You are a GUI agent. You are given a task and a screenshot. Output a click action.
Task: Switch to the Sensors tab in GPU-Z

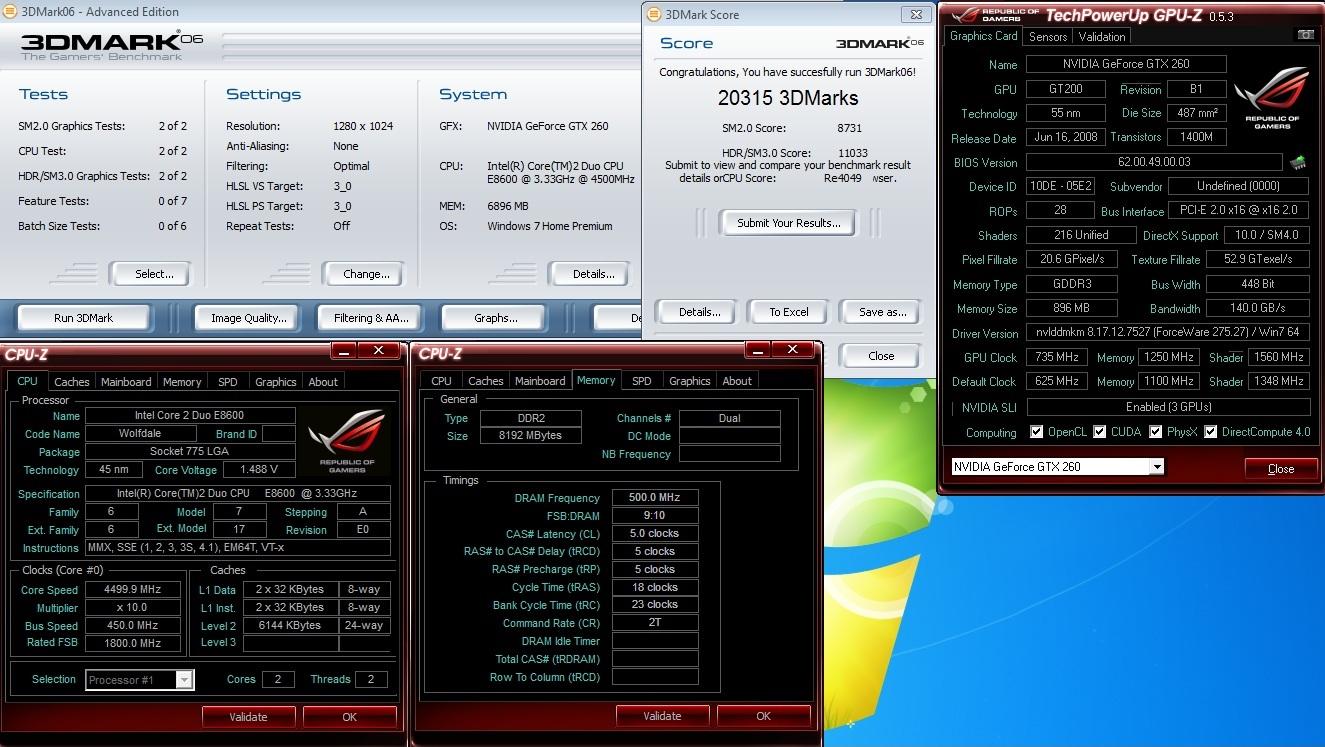(1048, 36)
